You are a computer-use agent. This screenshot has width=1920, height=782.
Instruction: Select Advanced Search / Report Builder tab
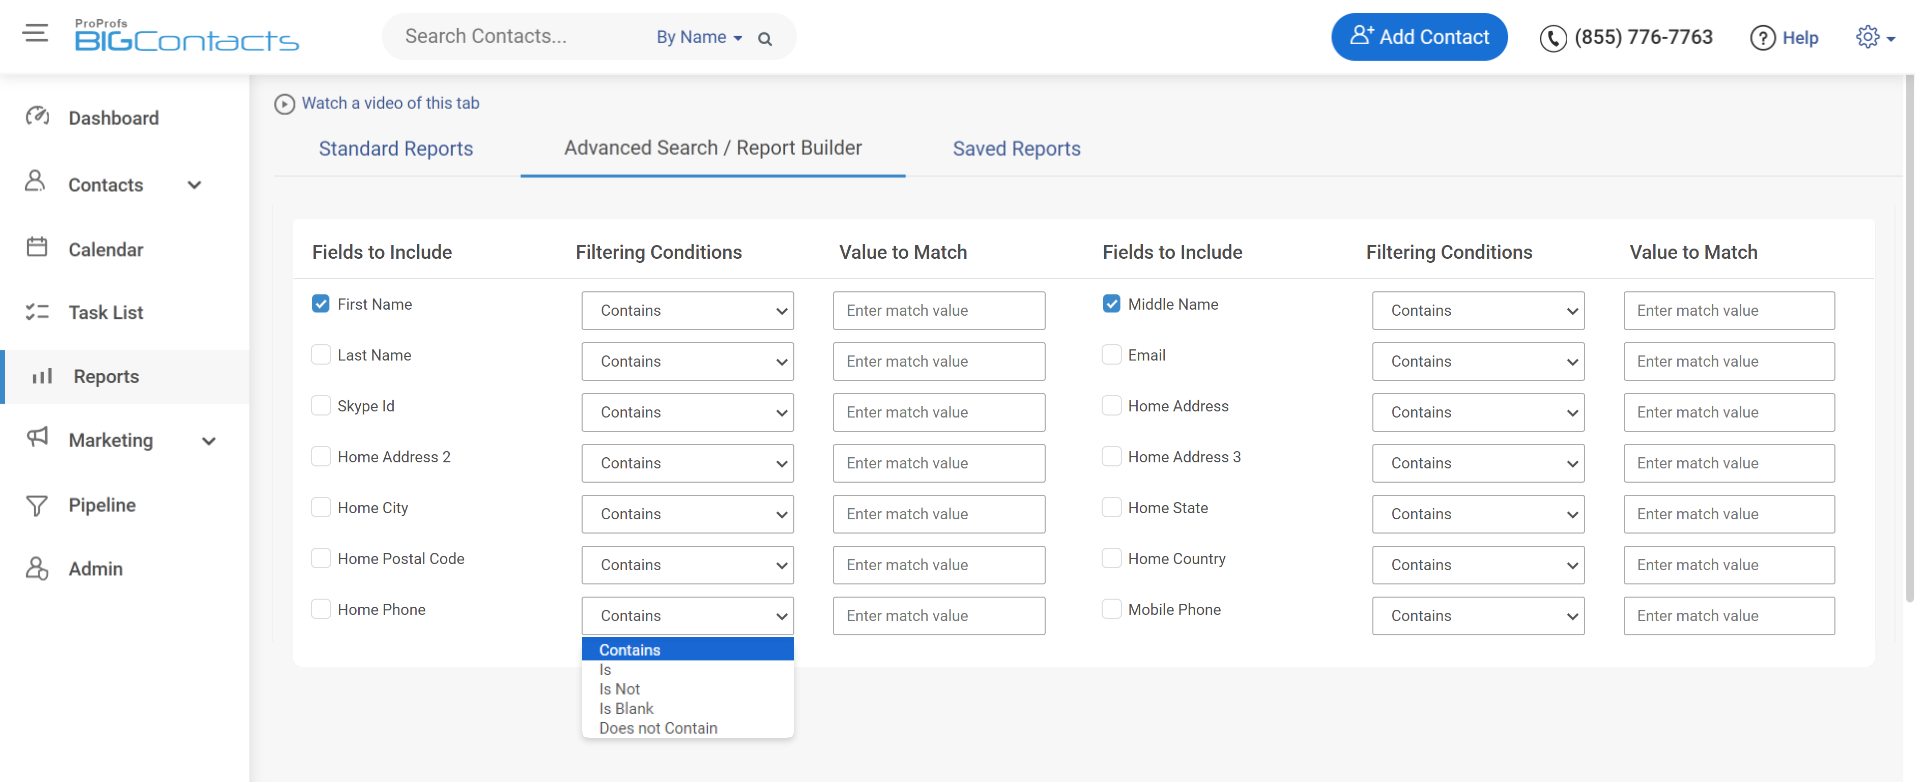[x=713, y=148]
